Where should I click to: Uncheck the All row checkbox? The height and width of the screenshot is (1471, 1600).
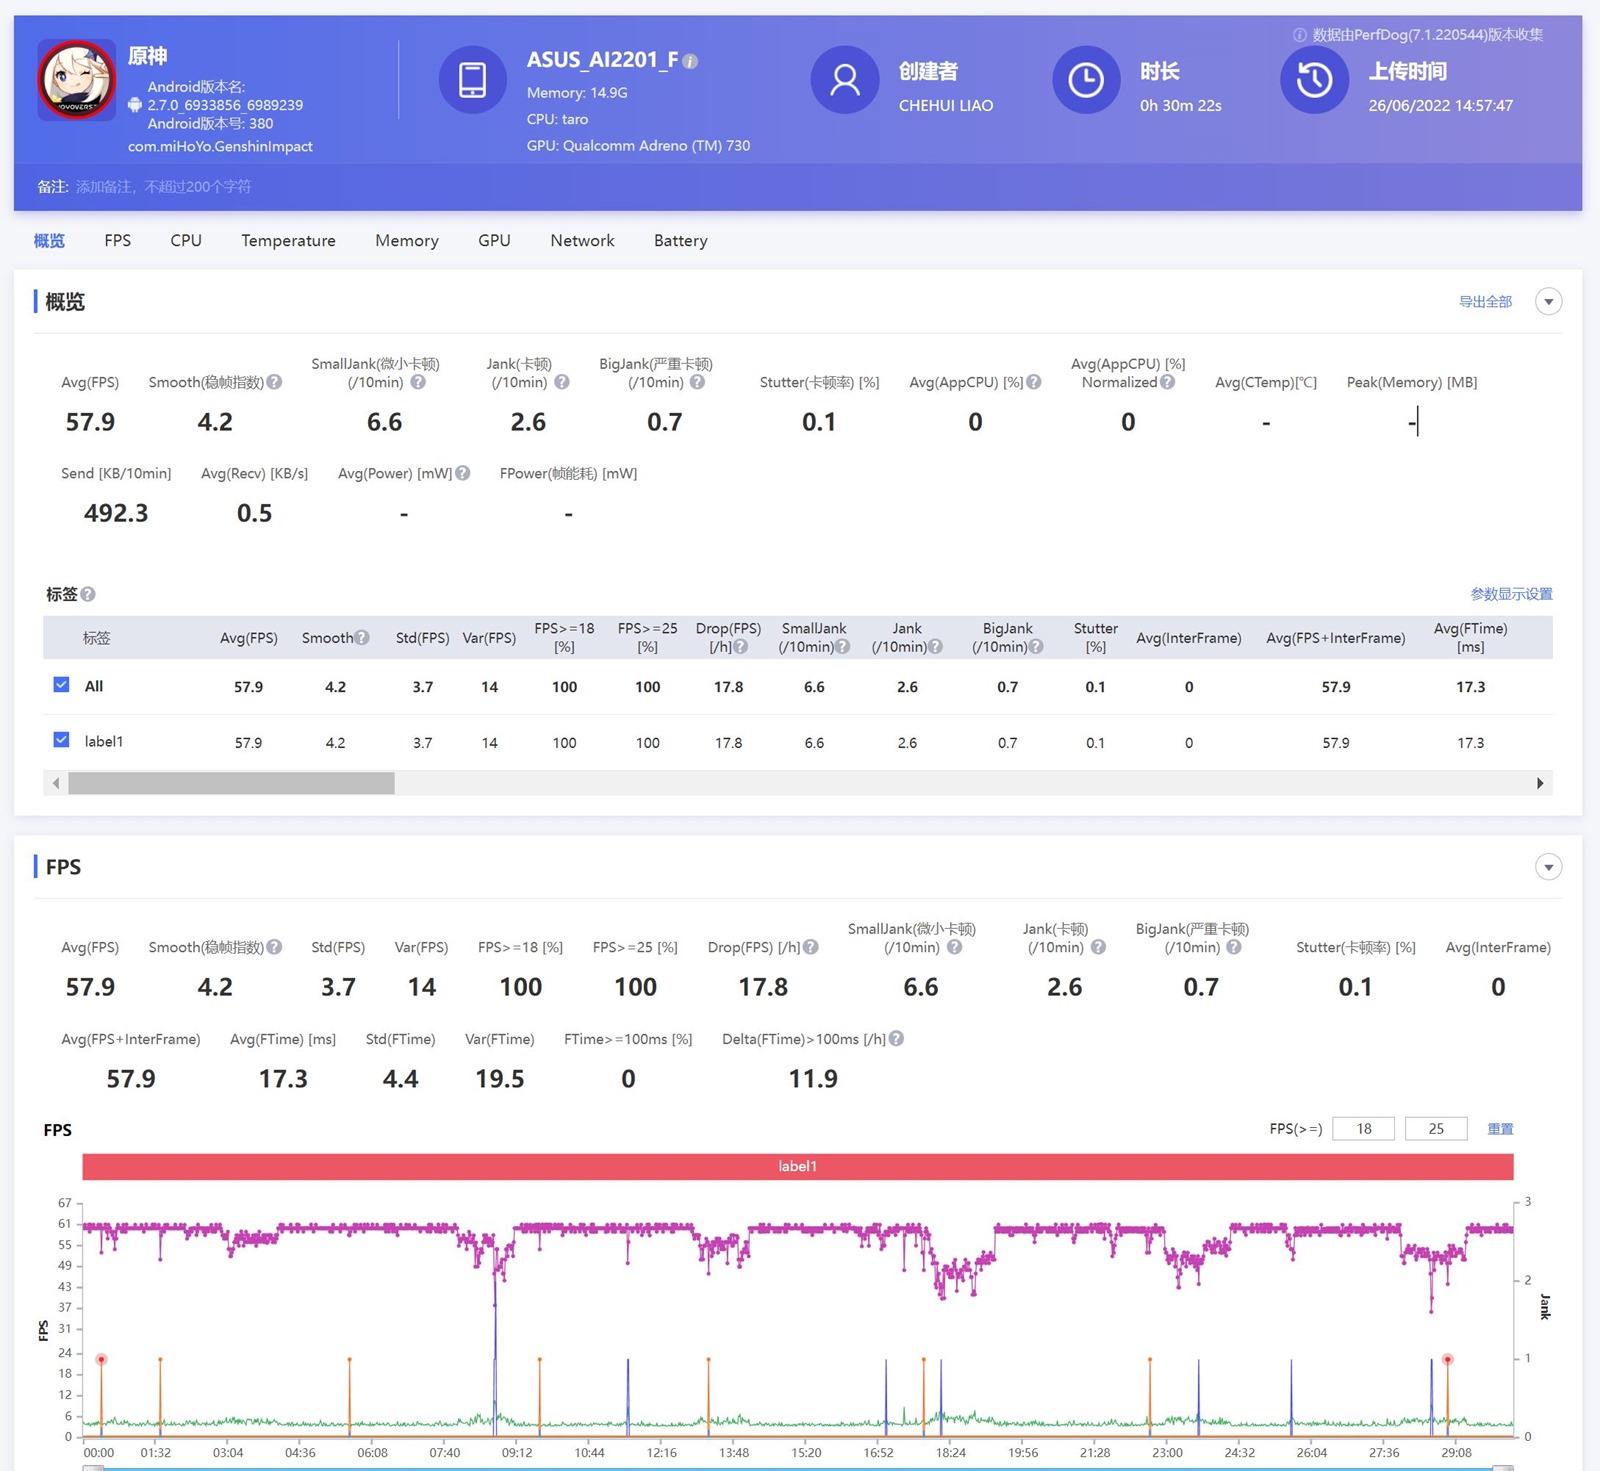pyautogui.click(x=61, y=685)
